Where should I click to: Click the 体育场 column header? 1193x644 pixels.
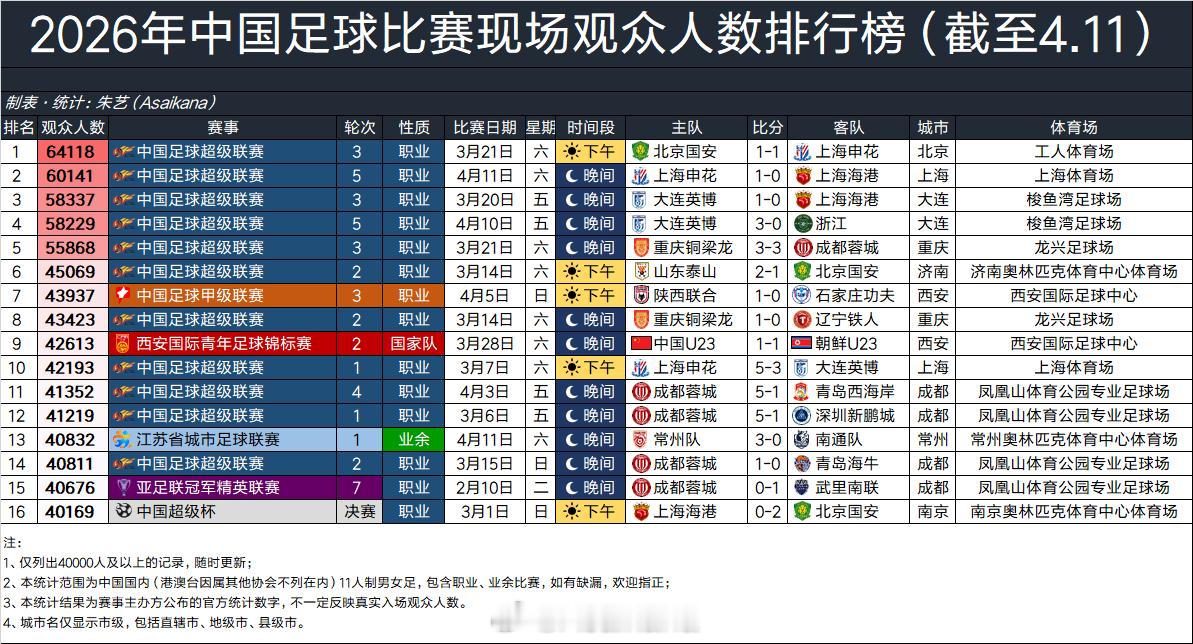(x=1075, y=127)
